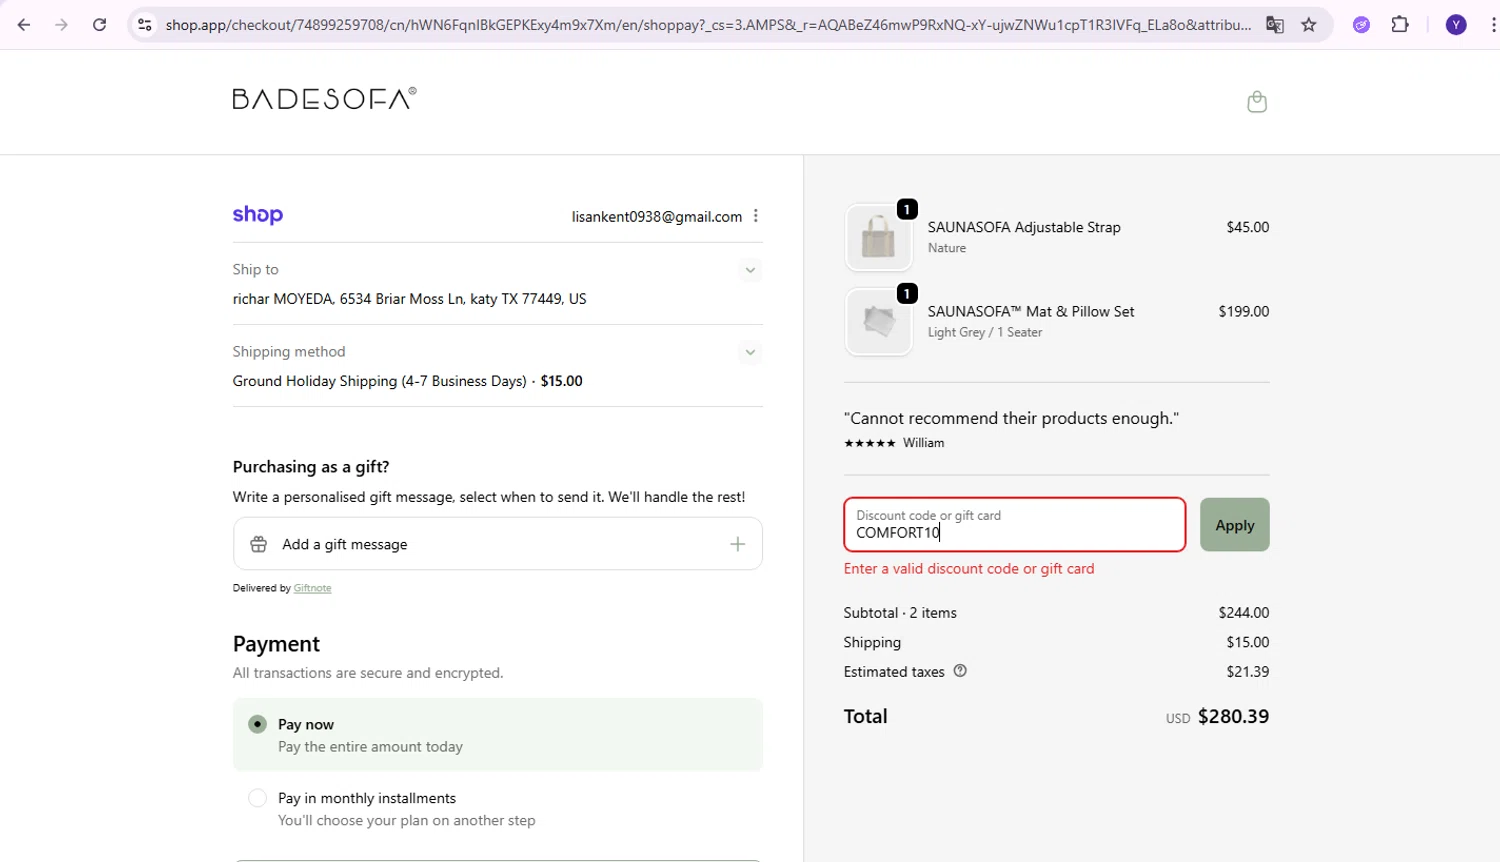The height and width of the screenshot is (862, 1500).
Task: Expand the Shipping method section
Action: 750,352
